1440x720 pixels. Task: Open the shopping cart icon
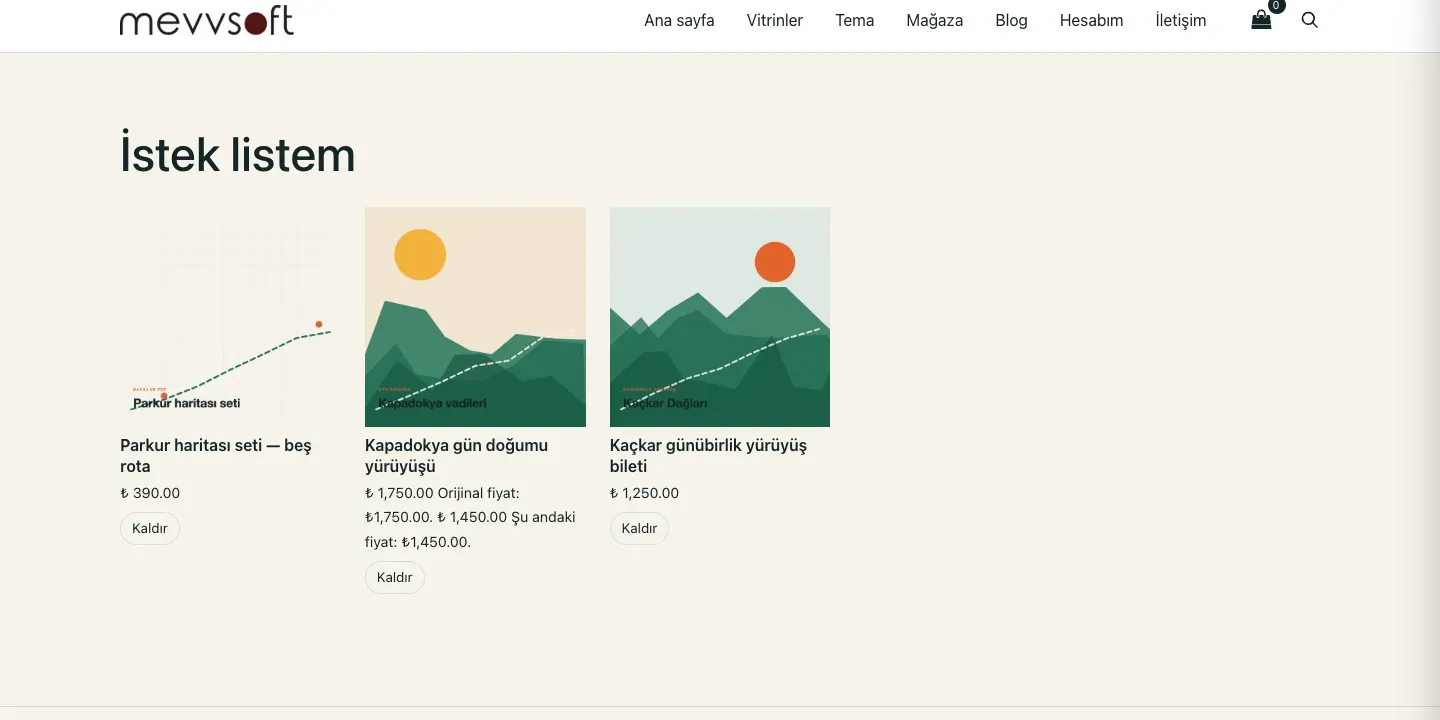click(1261, 20)
